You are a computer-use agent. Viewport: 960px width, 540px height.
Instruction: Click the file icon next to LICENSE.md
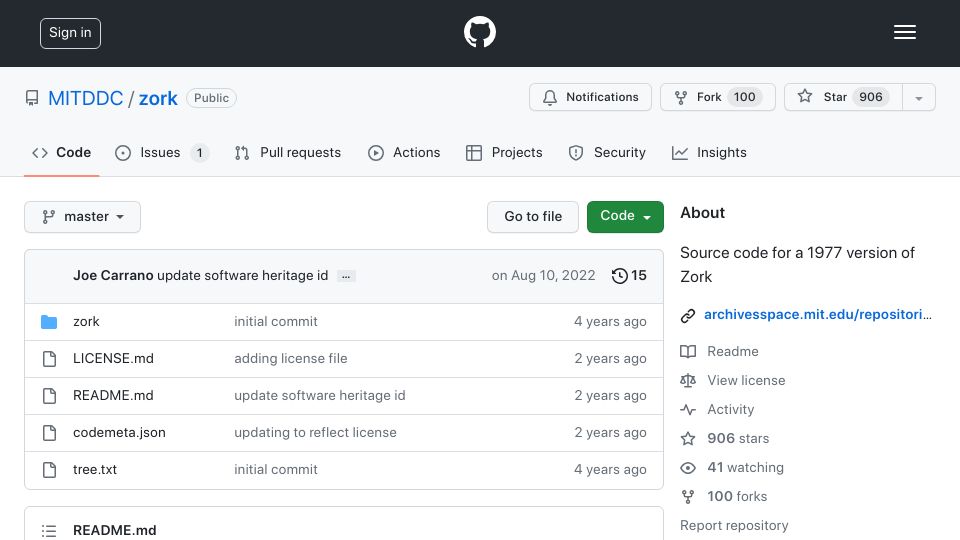tap(50, 359)
